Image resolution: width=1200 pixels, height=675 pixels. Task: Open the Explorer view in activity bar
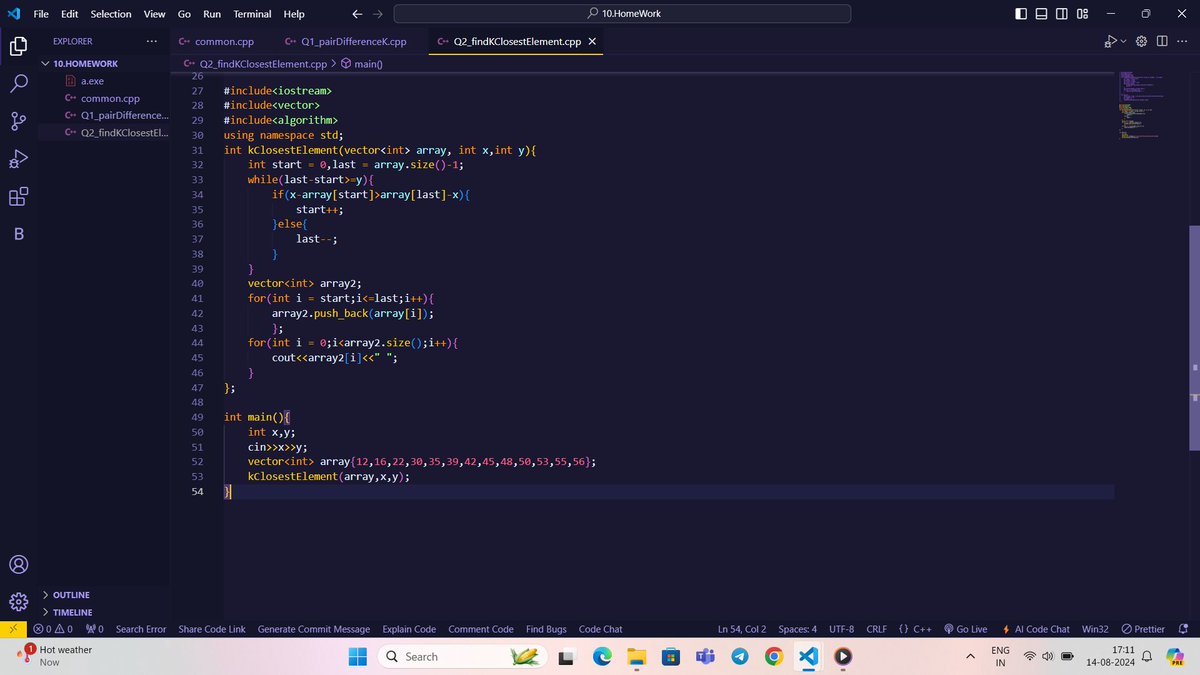pos(18,46)
